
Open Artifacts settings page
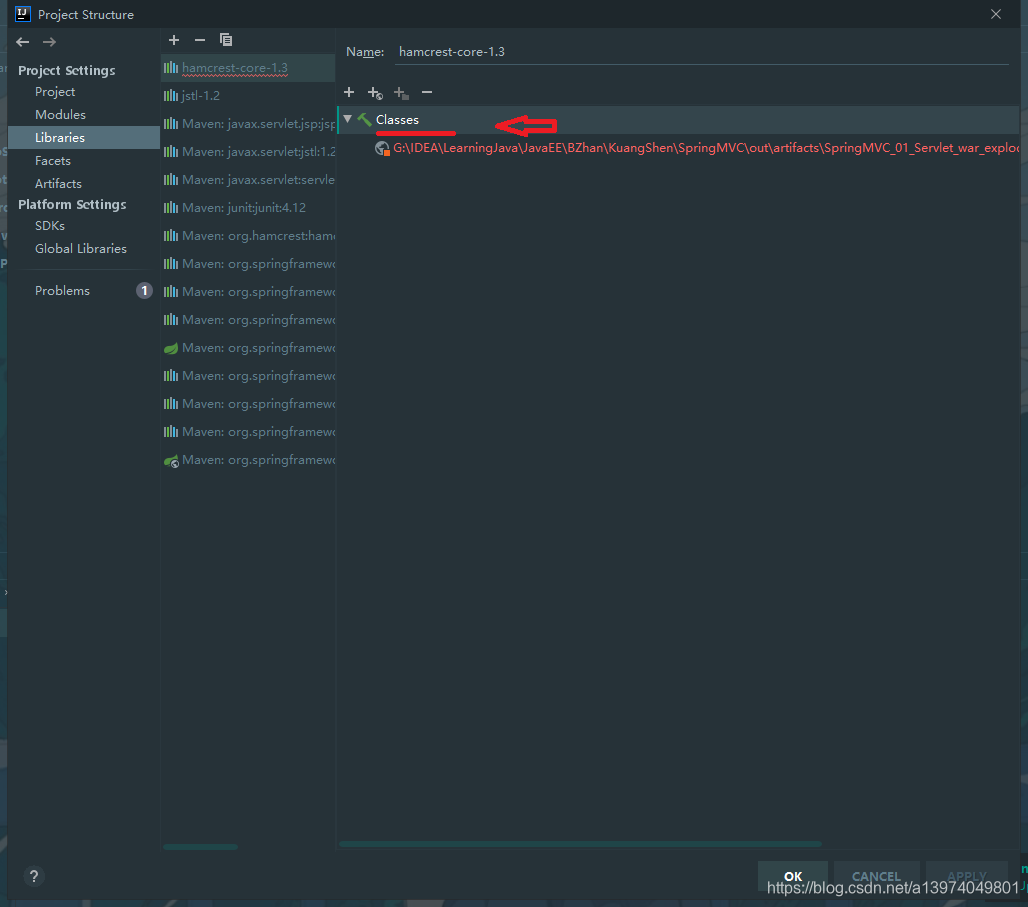pos(58,184)
